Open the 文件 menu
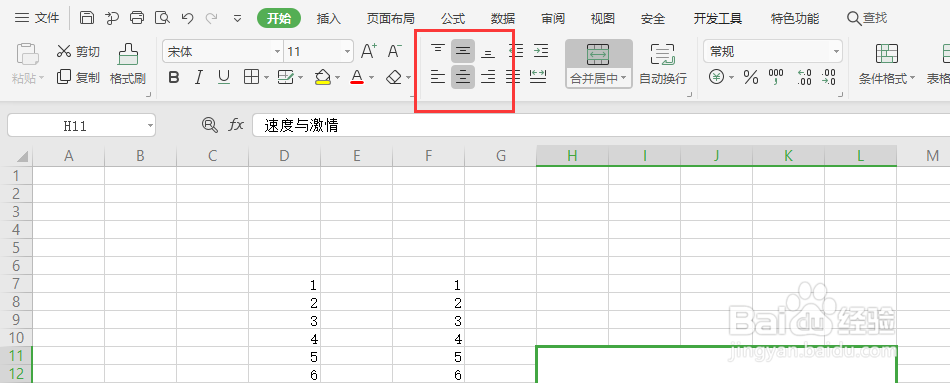This screenshot has width=950, height=383. pyautogui.click(x=37, y=18)
